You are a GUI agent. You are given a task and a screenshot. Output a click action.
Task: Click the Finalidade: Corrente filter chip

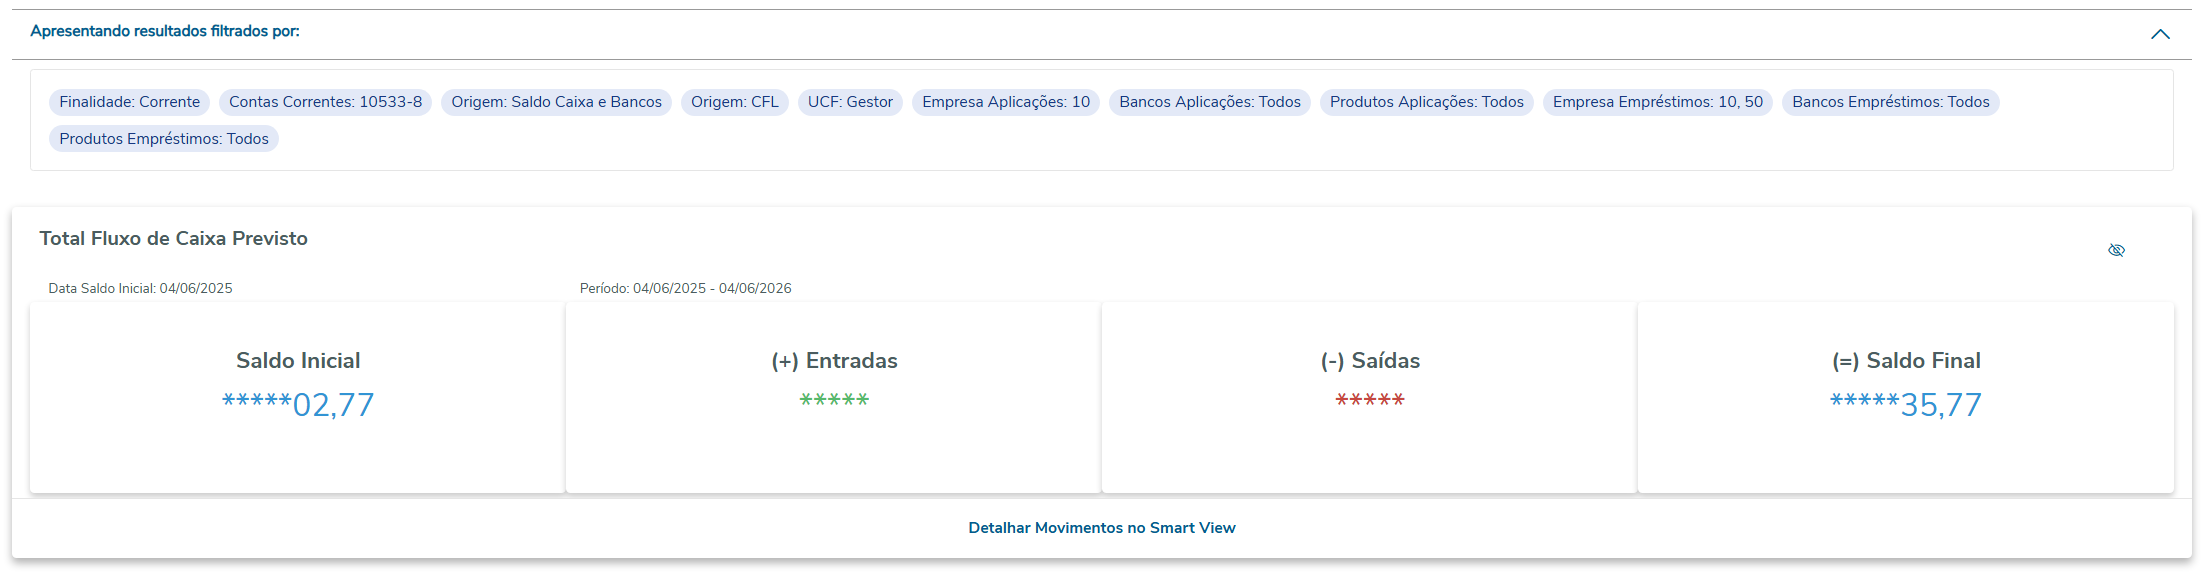(x=129, y=102)
